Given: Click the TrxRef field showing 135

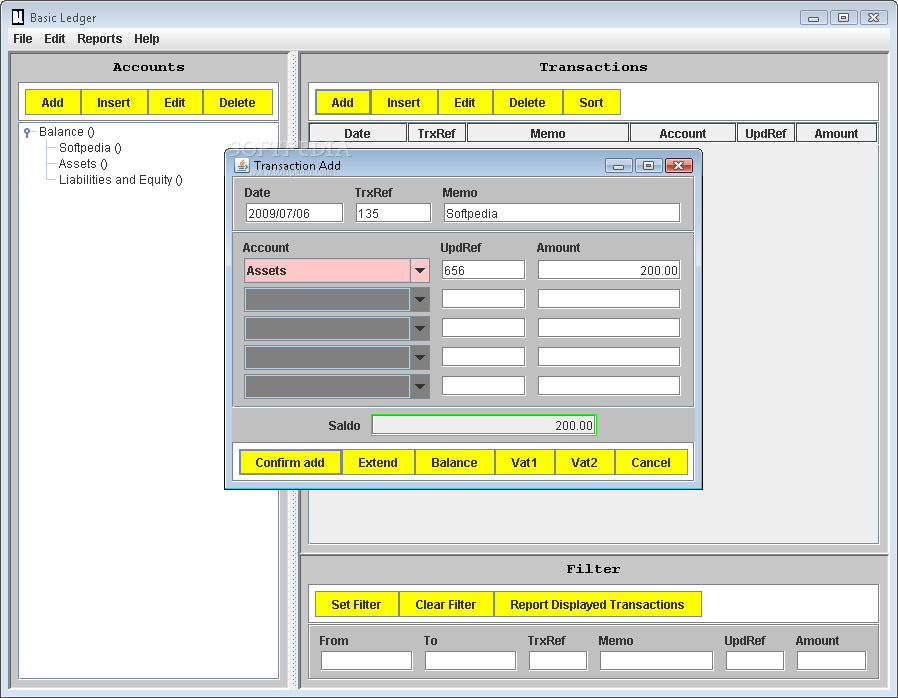Looking at the screenshot, I should coord(393,213).
